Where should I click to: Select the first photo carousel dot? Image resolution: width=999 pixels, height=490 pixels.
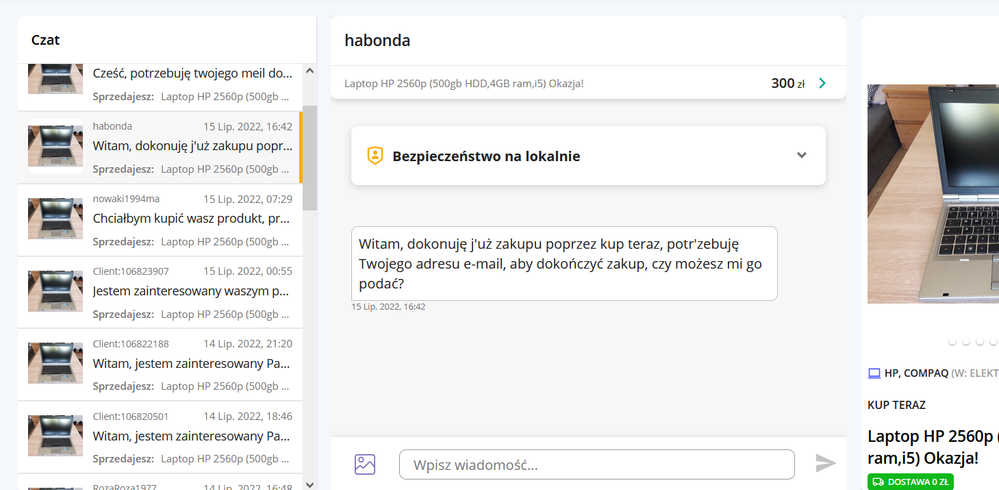click(x=952, y=342)
